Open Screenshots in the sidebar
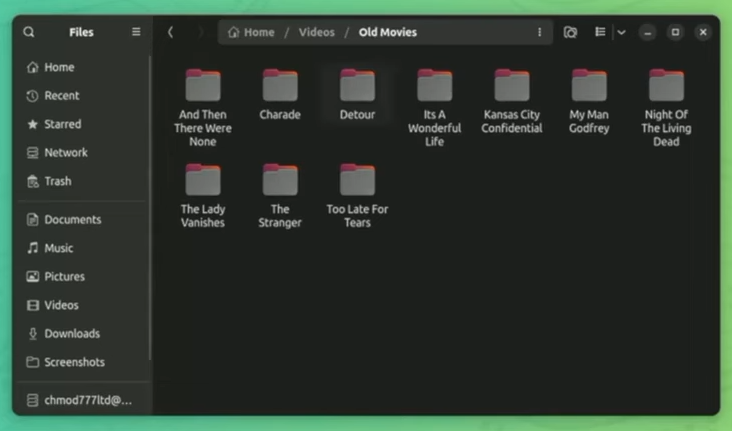 82,362
